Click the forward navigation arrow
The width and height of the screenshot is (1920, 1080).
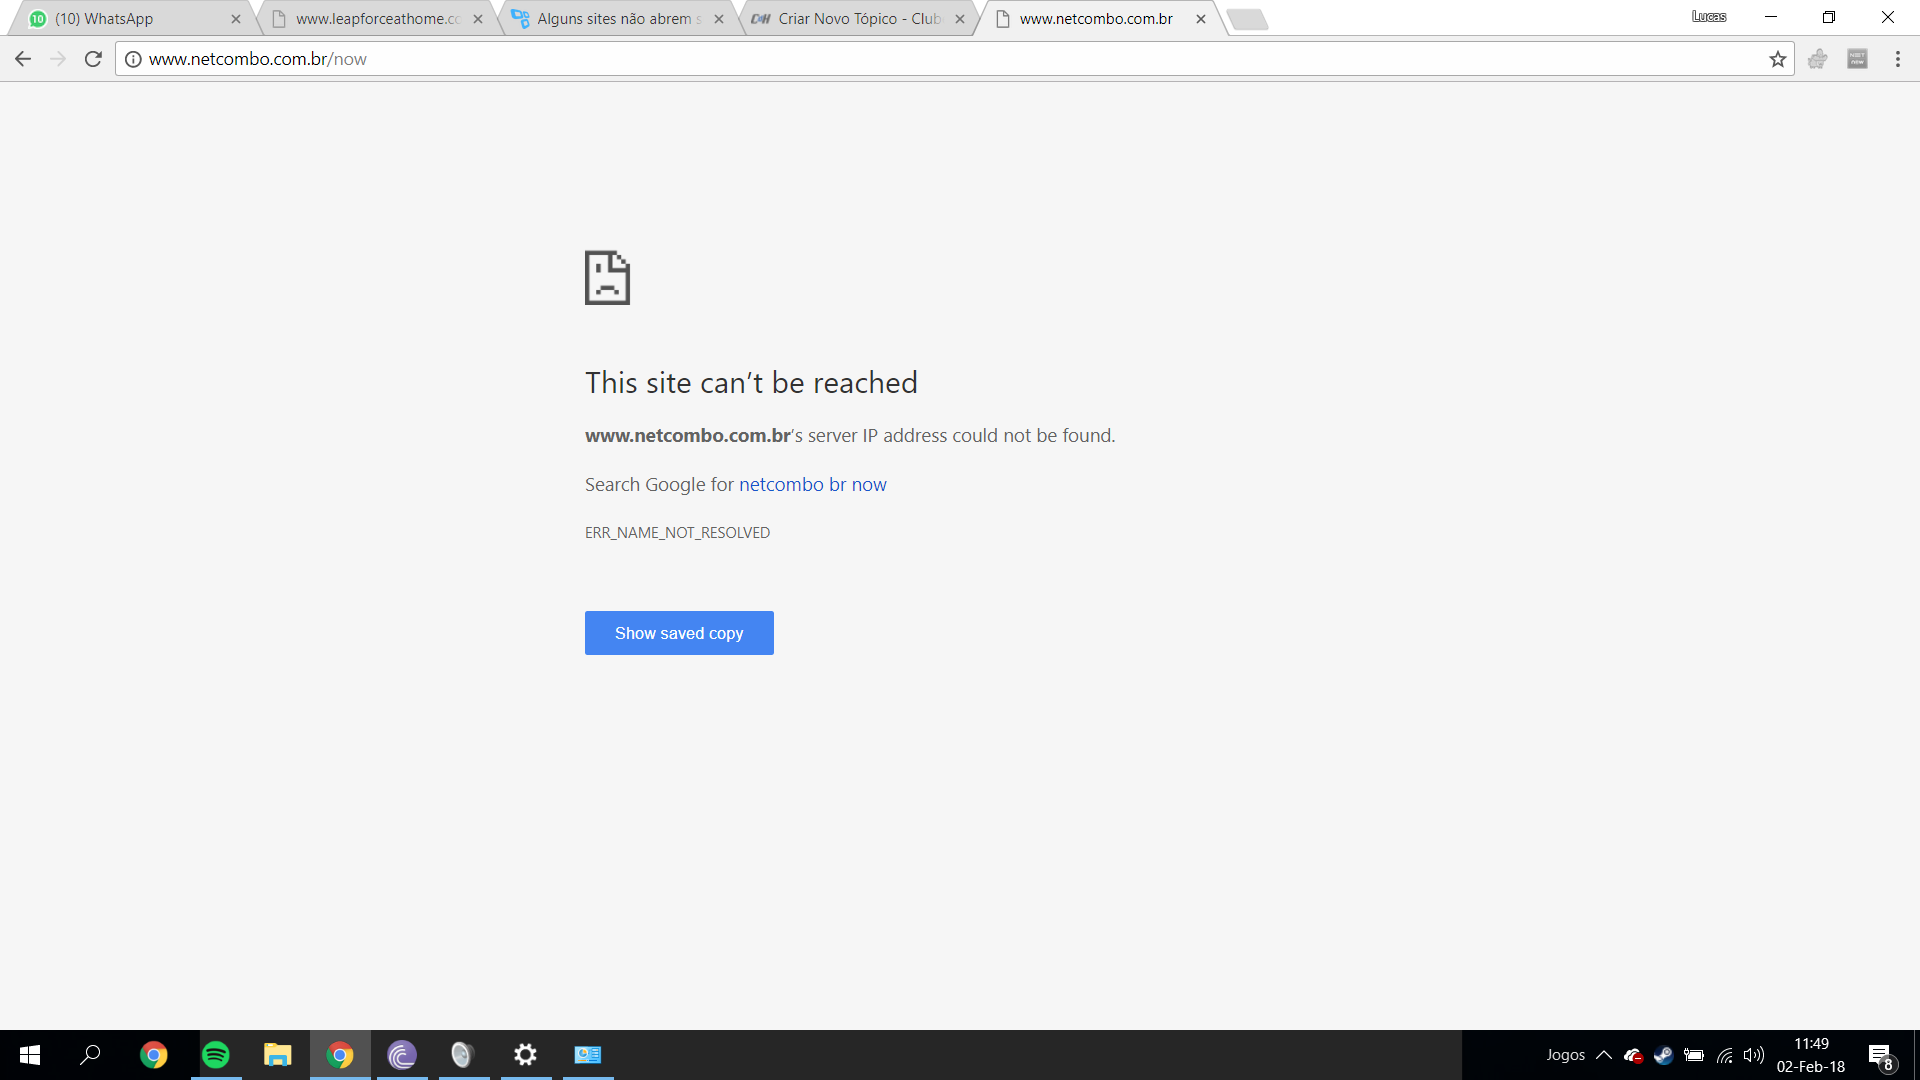point(58,59)
